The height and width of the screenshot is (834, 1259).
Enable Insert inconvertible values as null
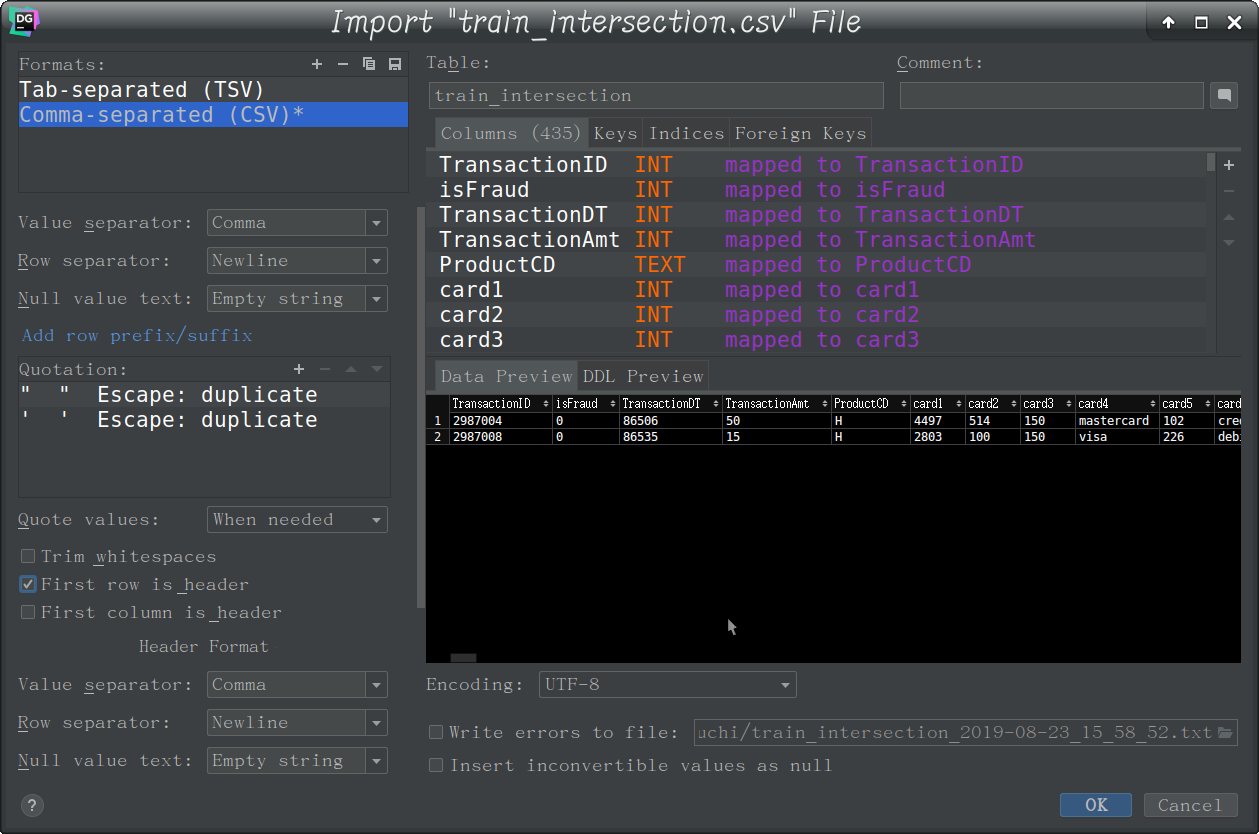pos(436,765)
